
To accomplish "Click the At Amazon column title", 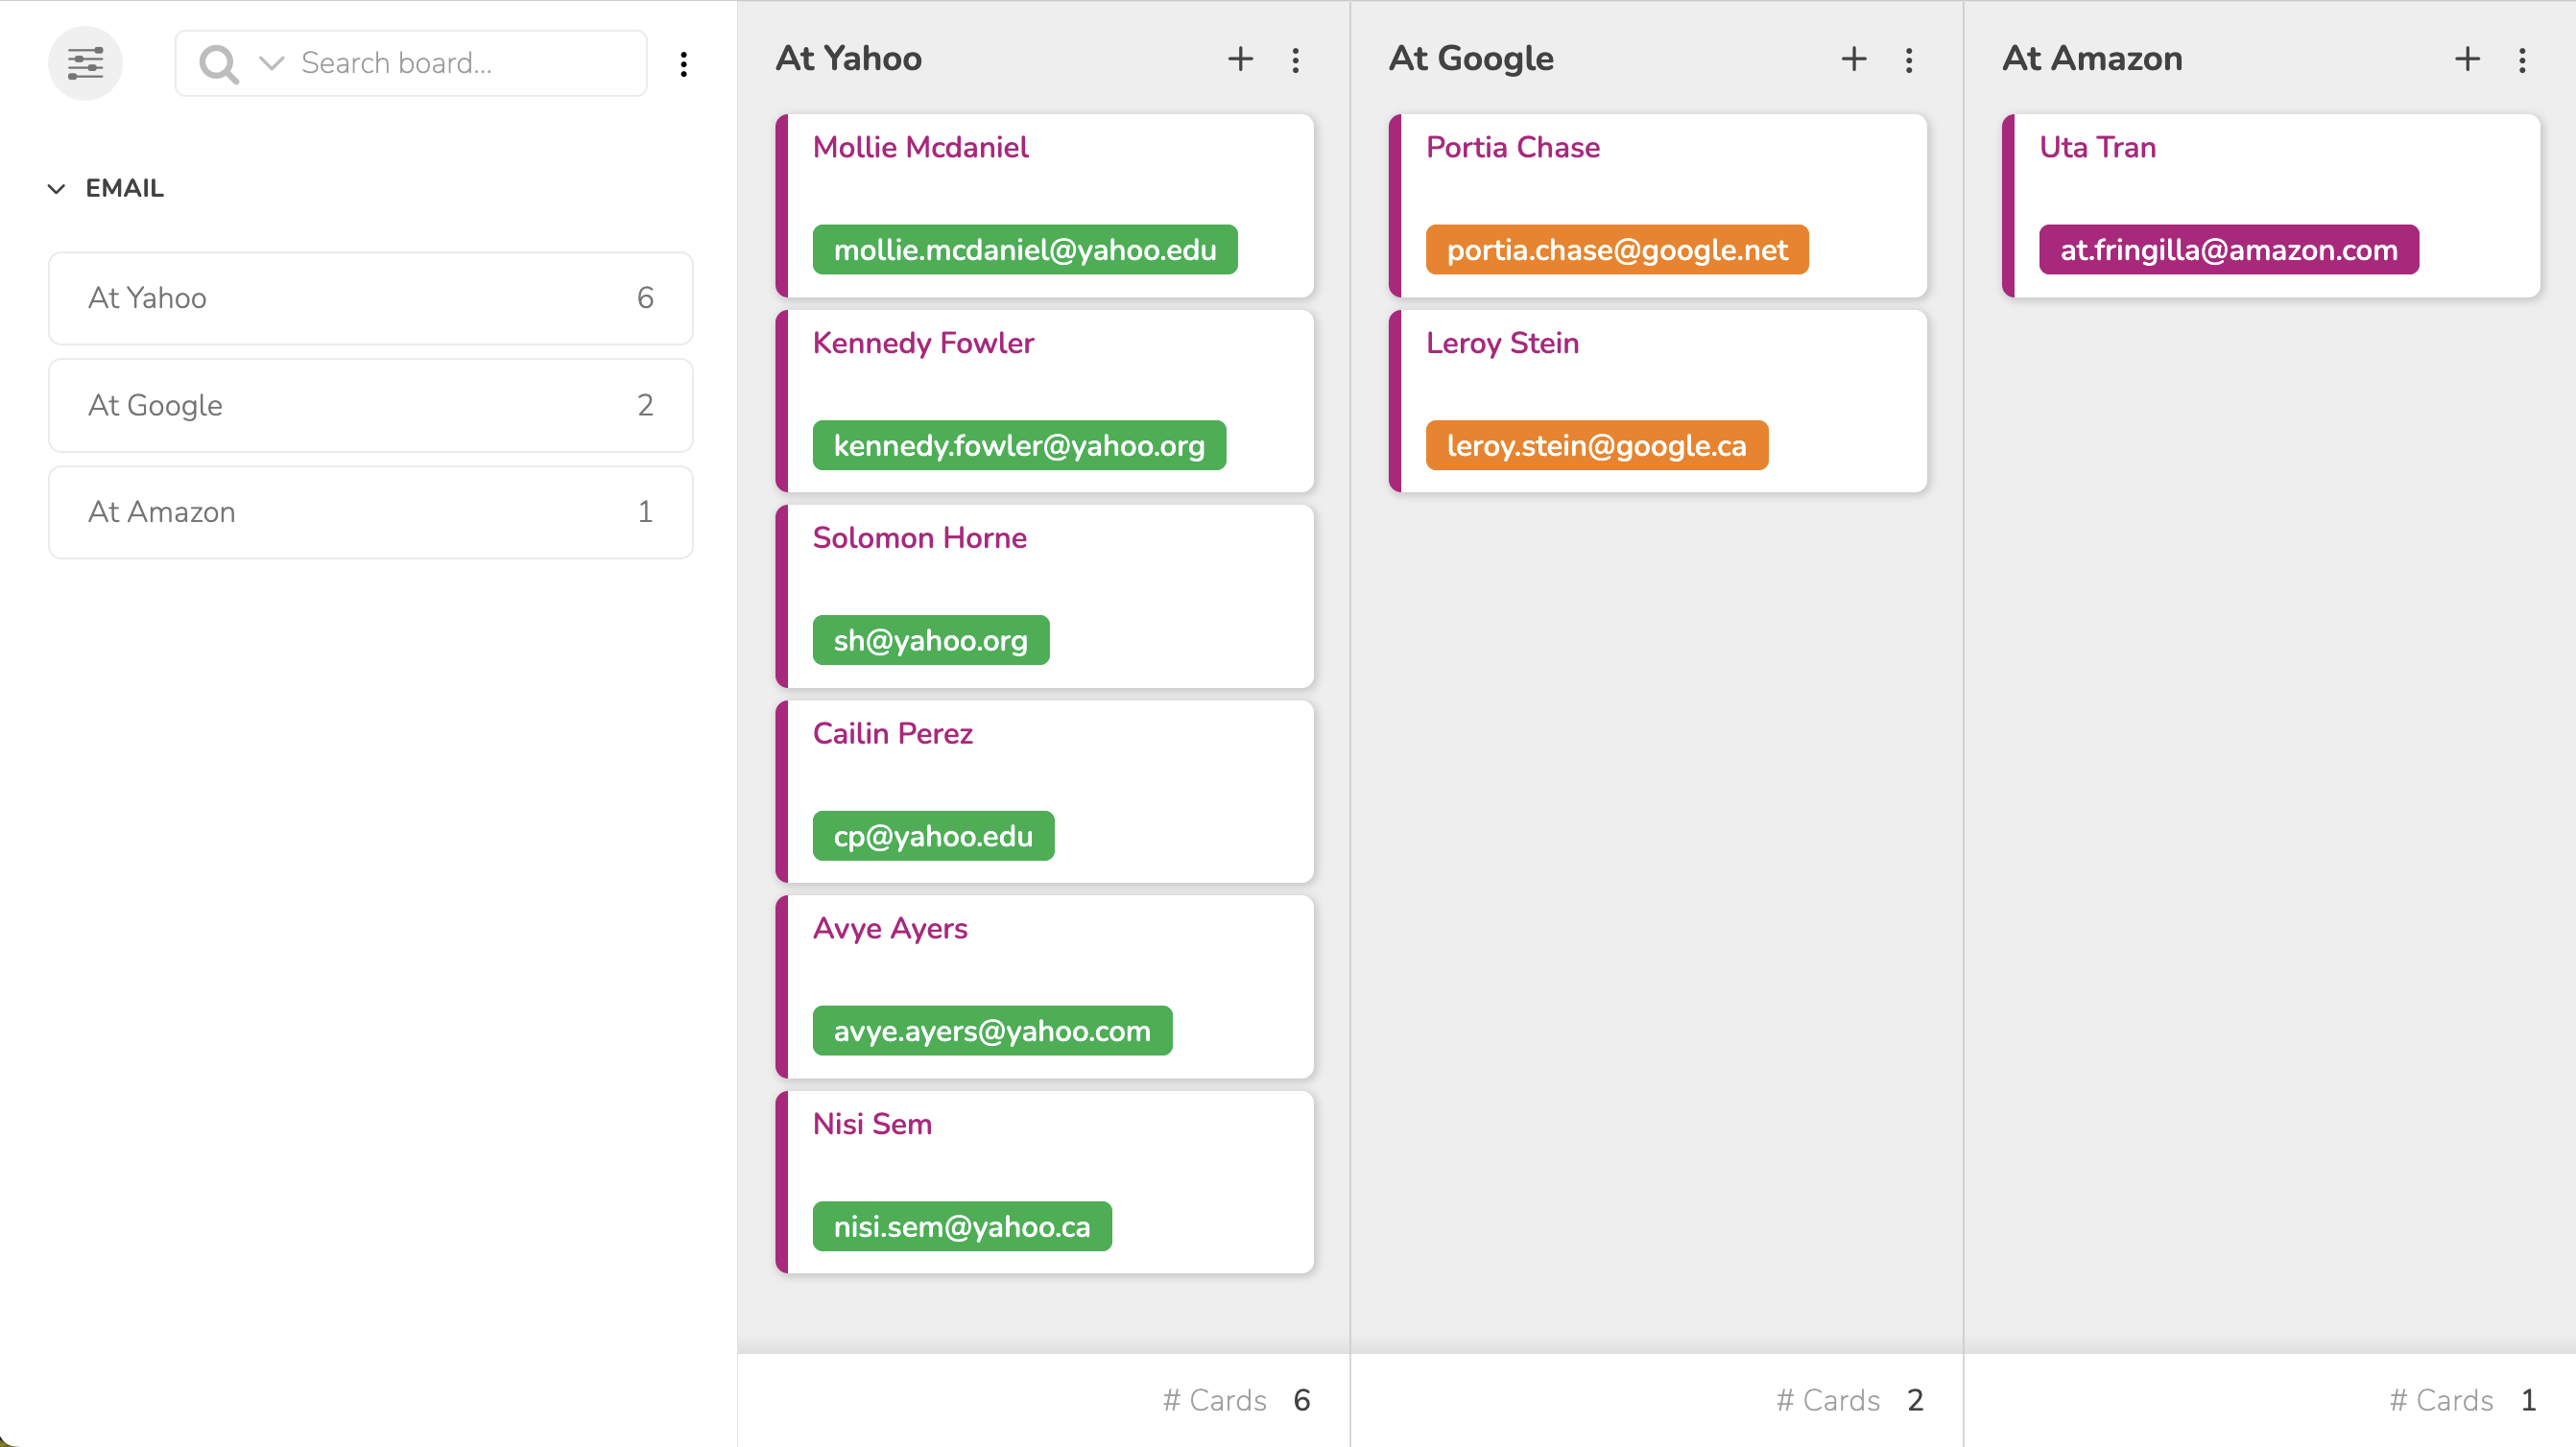I will [2092, 59].
